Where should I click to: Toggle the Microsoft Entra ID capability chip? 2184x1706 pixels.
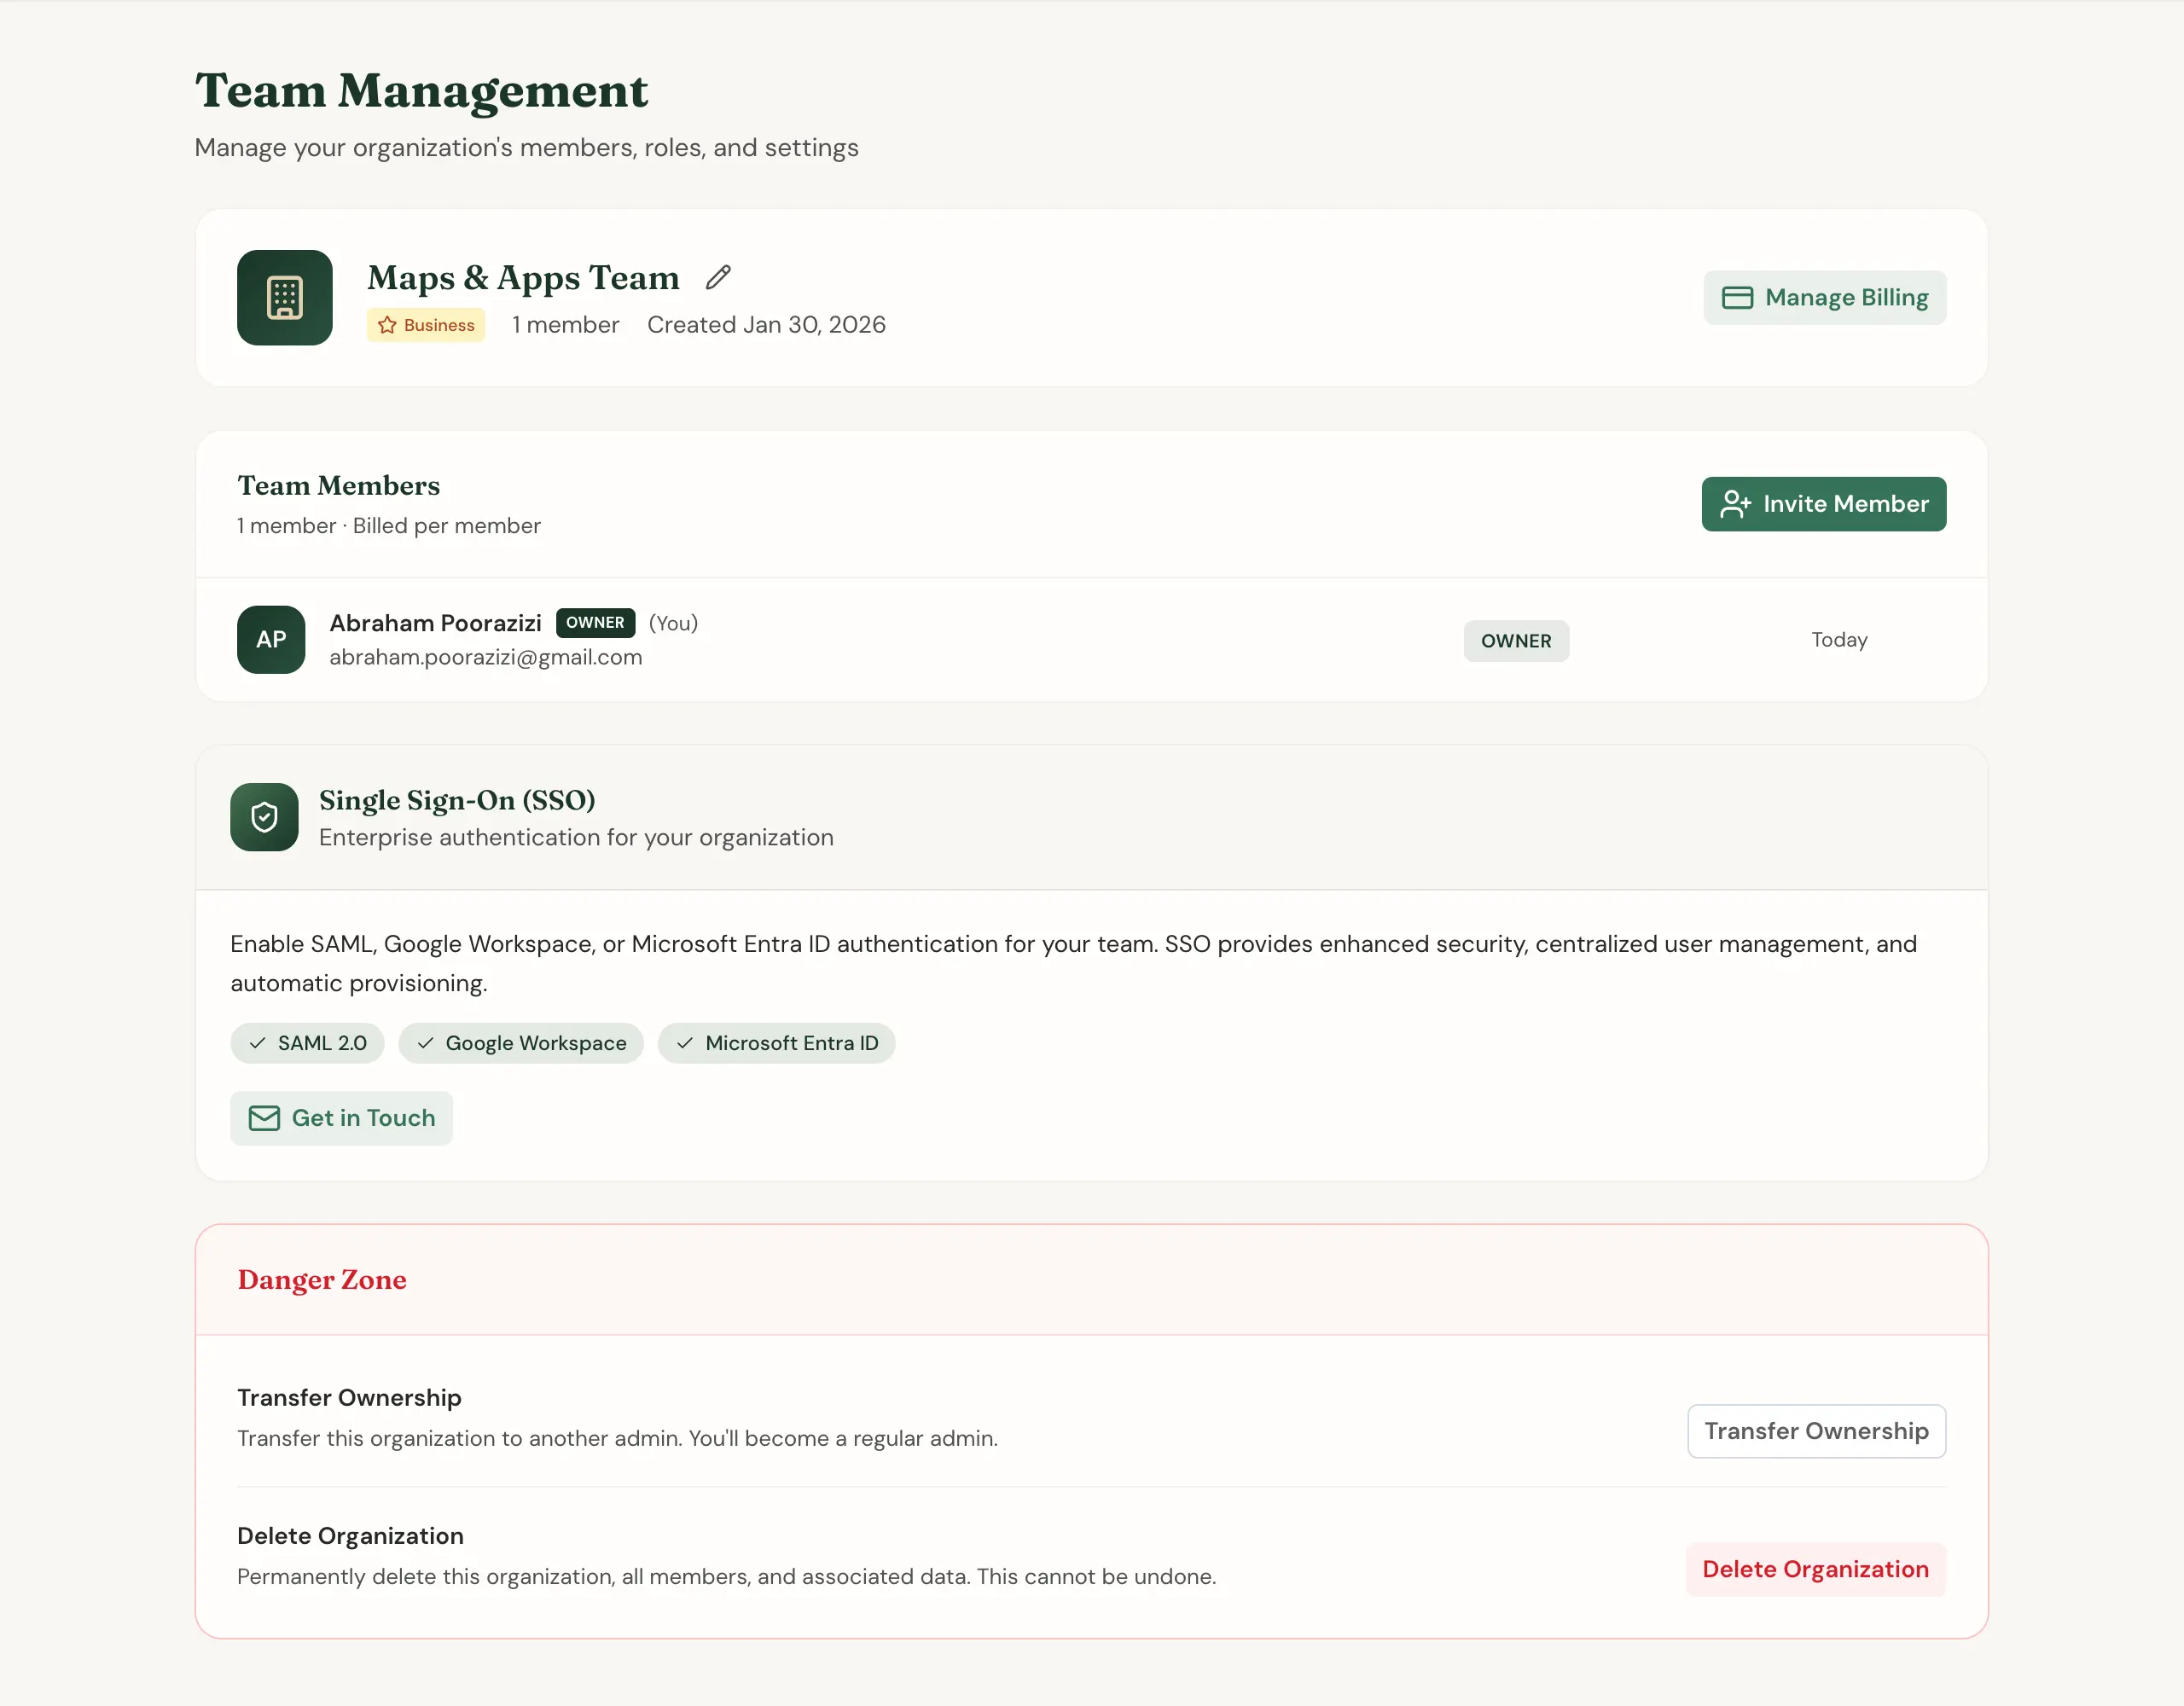(x=777, y=1043)
